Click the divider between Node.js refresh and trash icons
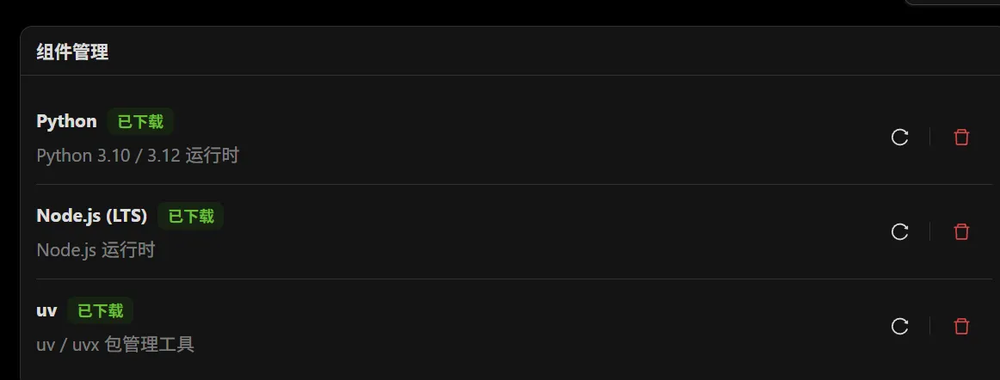The image size is (1000, 380). [x=930, y=231]
